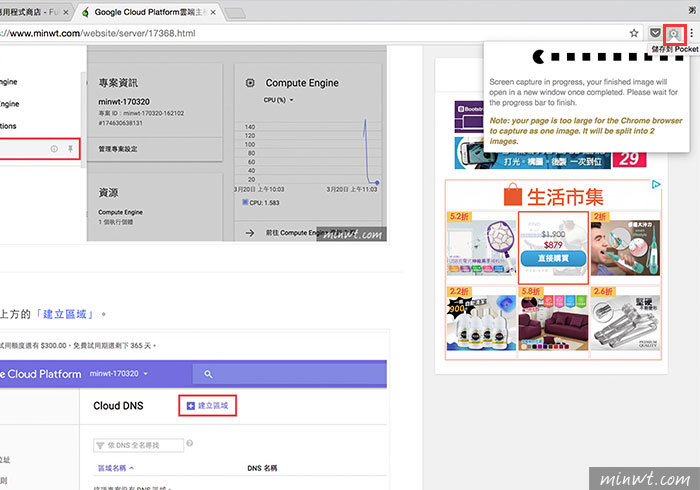Click the Compute Engine chip icon
The width and height of the screenshot is (700, 490).
pyautogui.click(x=250, y=83)
